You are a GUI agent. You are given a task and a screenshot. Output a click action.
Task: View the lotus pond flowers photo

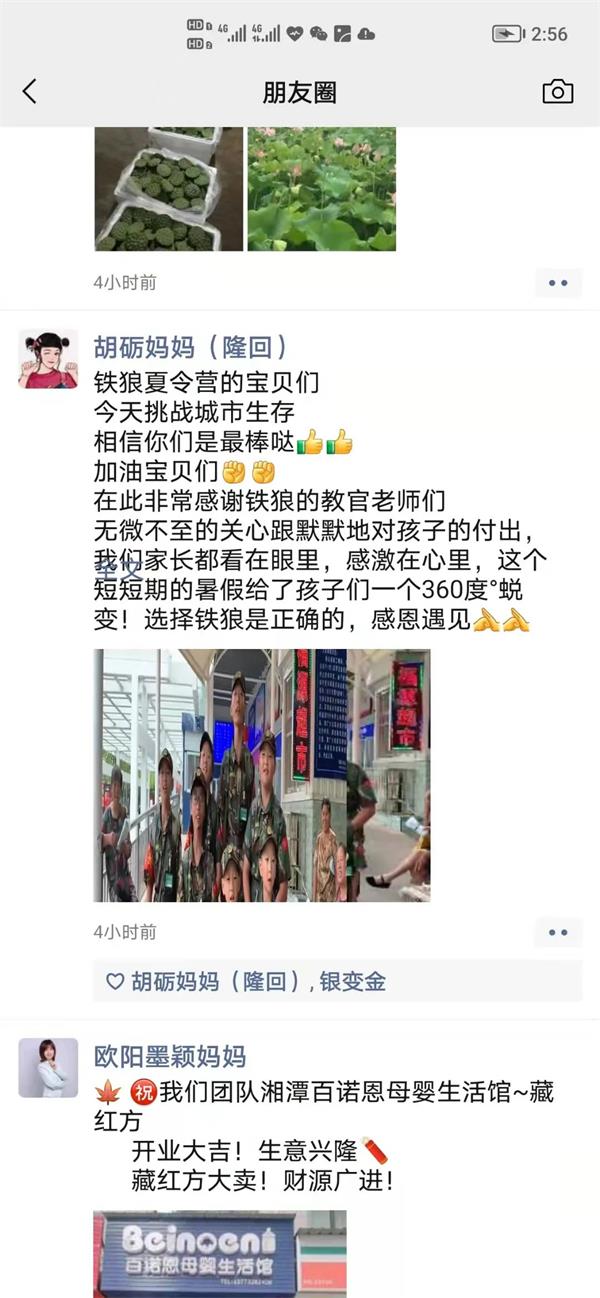point(322,189)
